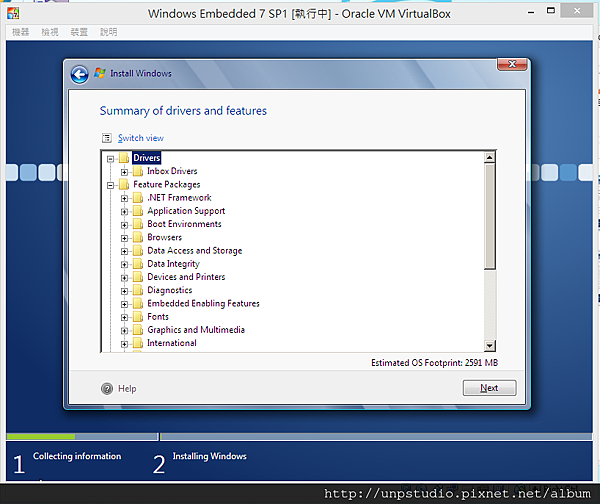Select the Embedded Enabling Features label
Viewport: 600px width, 504px height.
pyautogui.click(x=204, y=303)
